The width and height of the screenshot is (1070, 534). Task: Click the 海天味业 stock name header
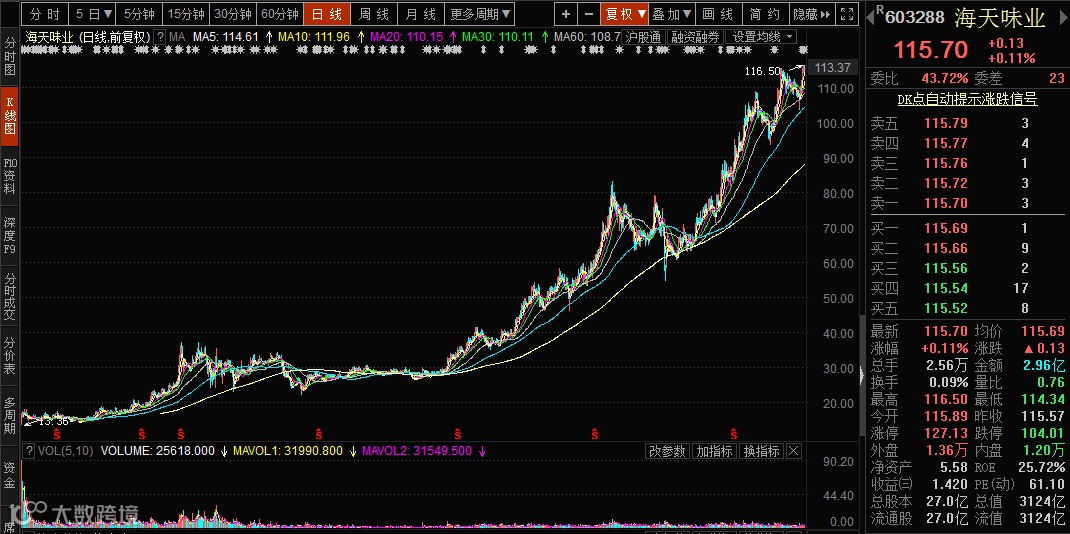[1000, 18]
